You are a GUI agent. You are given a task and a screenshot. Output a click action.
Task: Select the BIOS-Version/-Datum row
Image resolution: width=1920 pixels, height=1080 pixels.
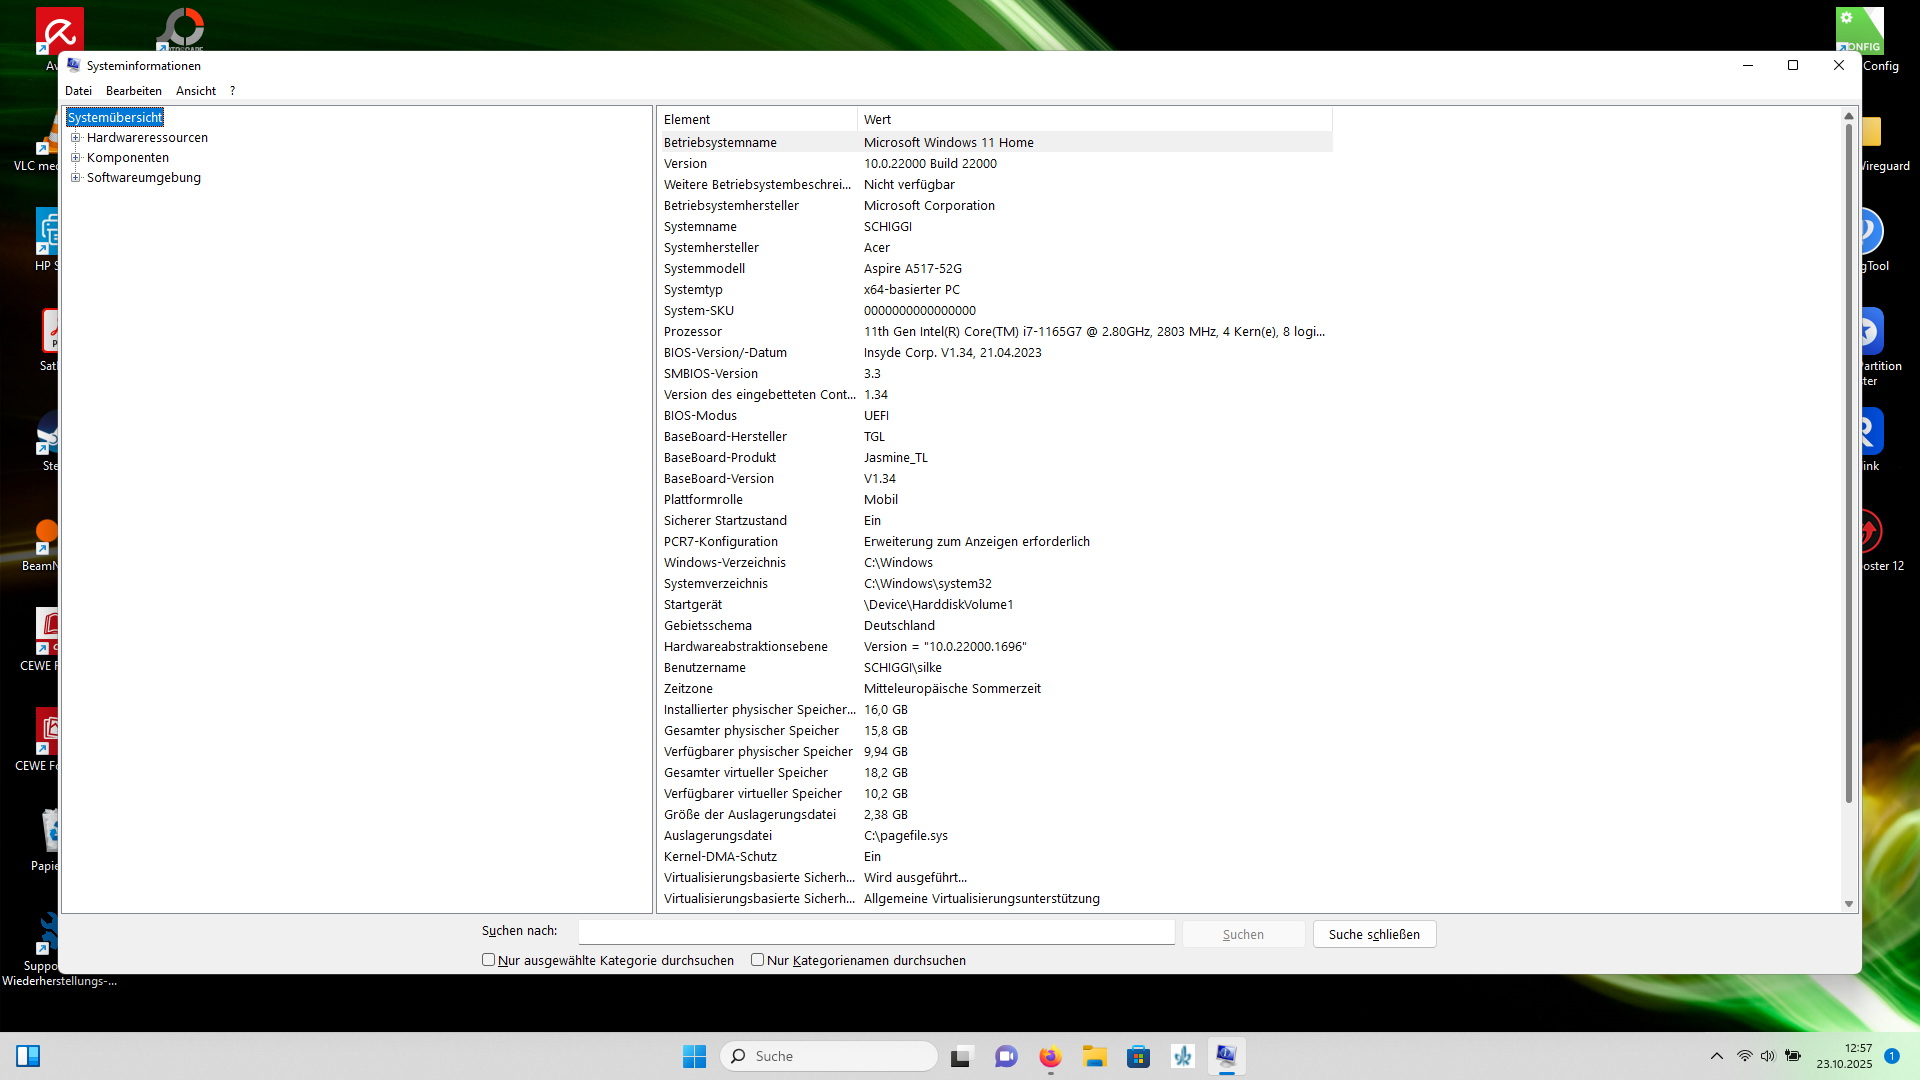tap(995, 353)
